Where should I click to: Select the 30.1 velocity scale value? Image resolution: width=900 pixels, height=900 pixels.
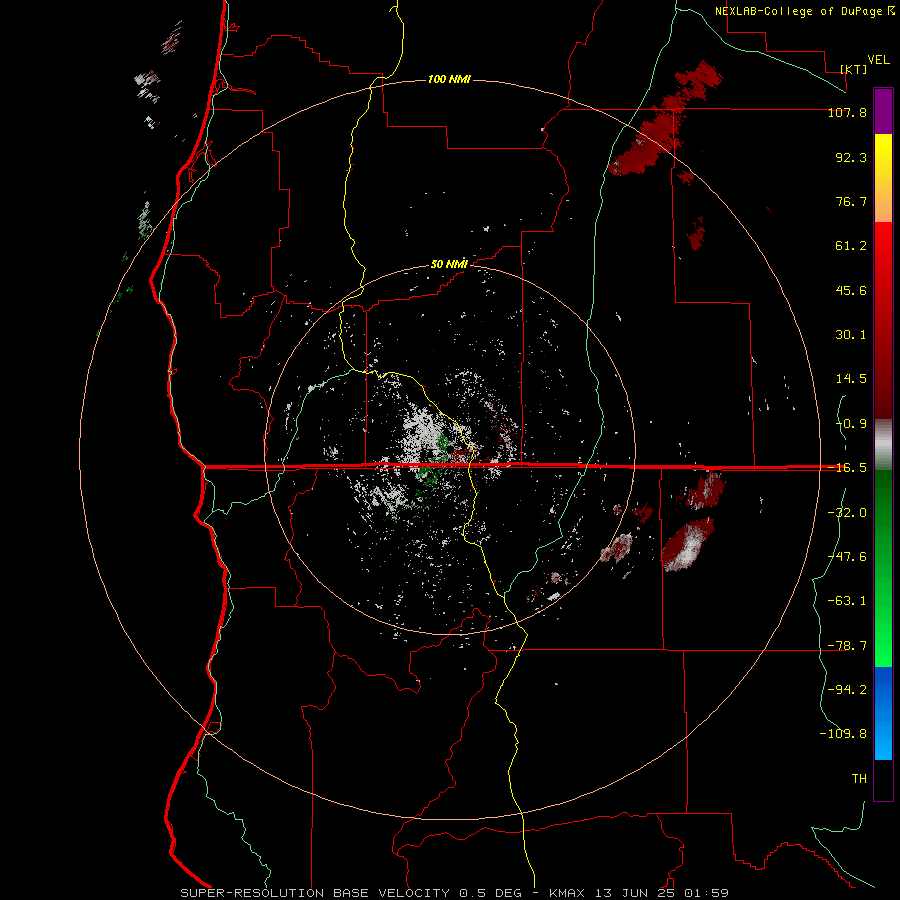(x=851, y=335)
